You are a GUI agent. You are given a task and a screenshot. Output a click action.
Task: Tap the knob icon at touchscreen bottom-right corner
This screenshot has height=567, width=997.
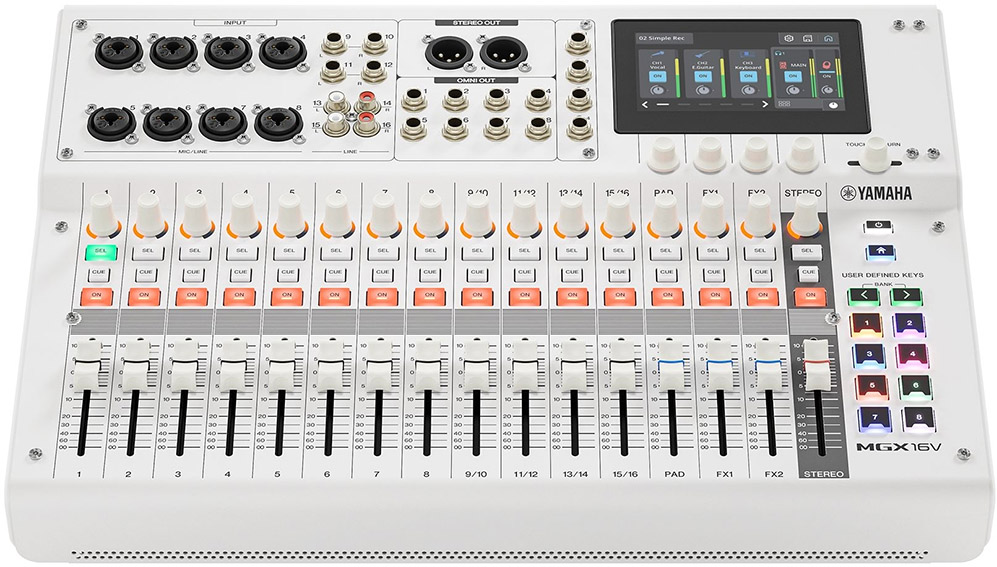(834, 106)
